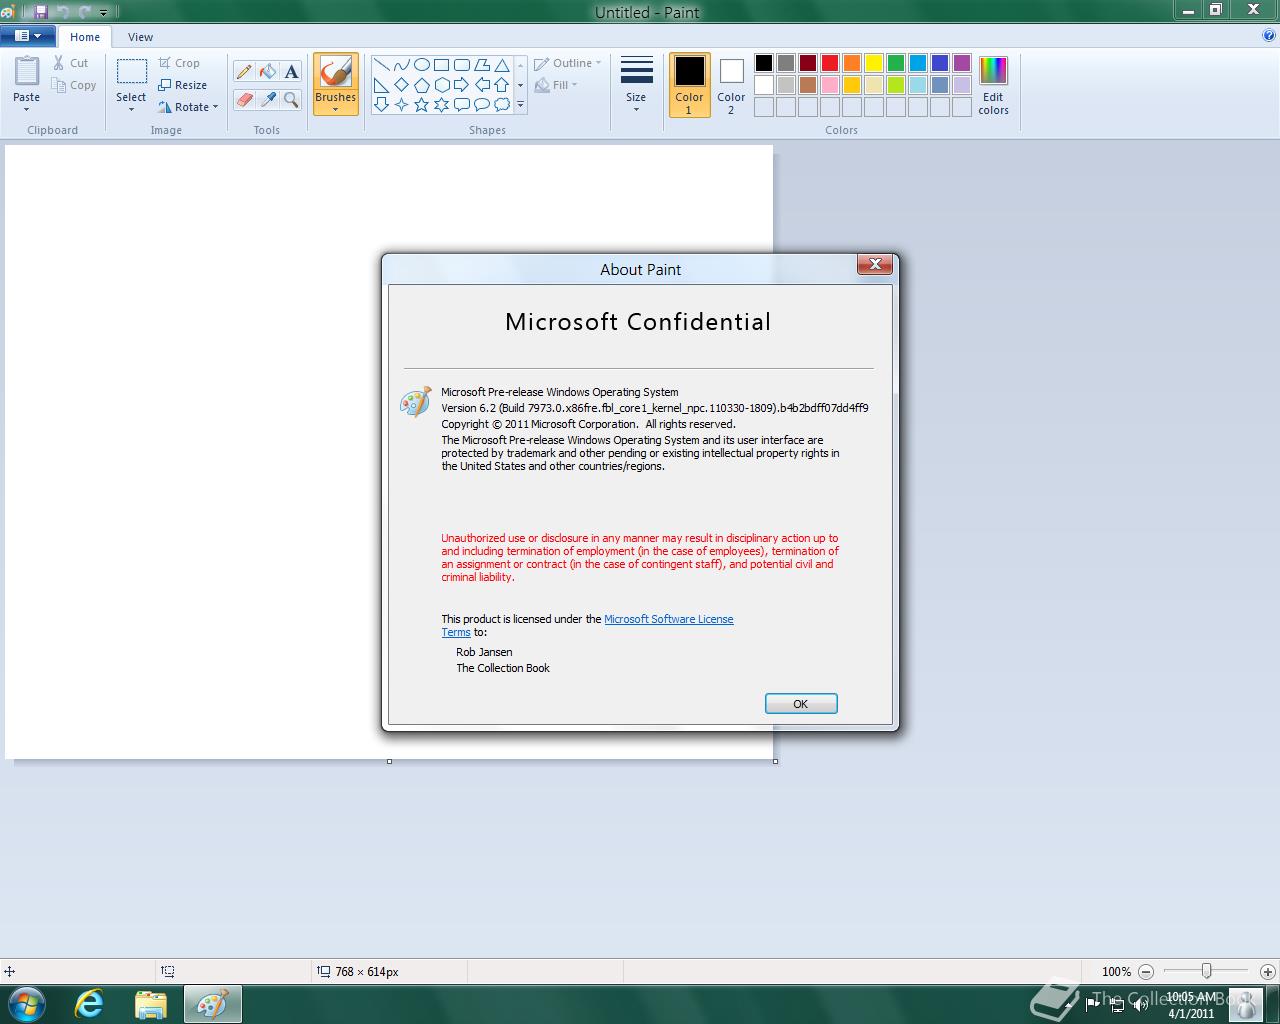Click the rectangular Select tool icon

click(x=131, y=71)
